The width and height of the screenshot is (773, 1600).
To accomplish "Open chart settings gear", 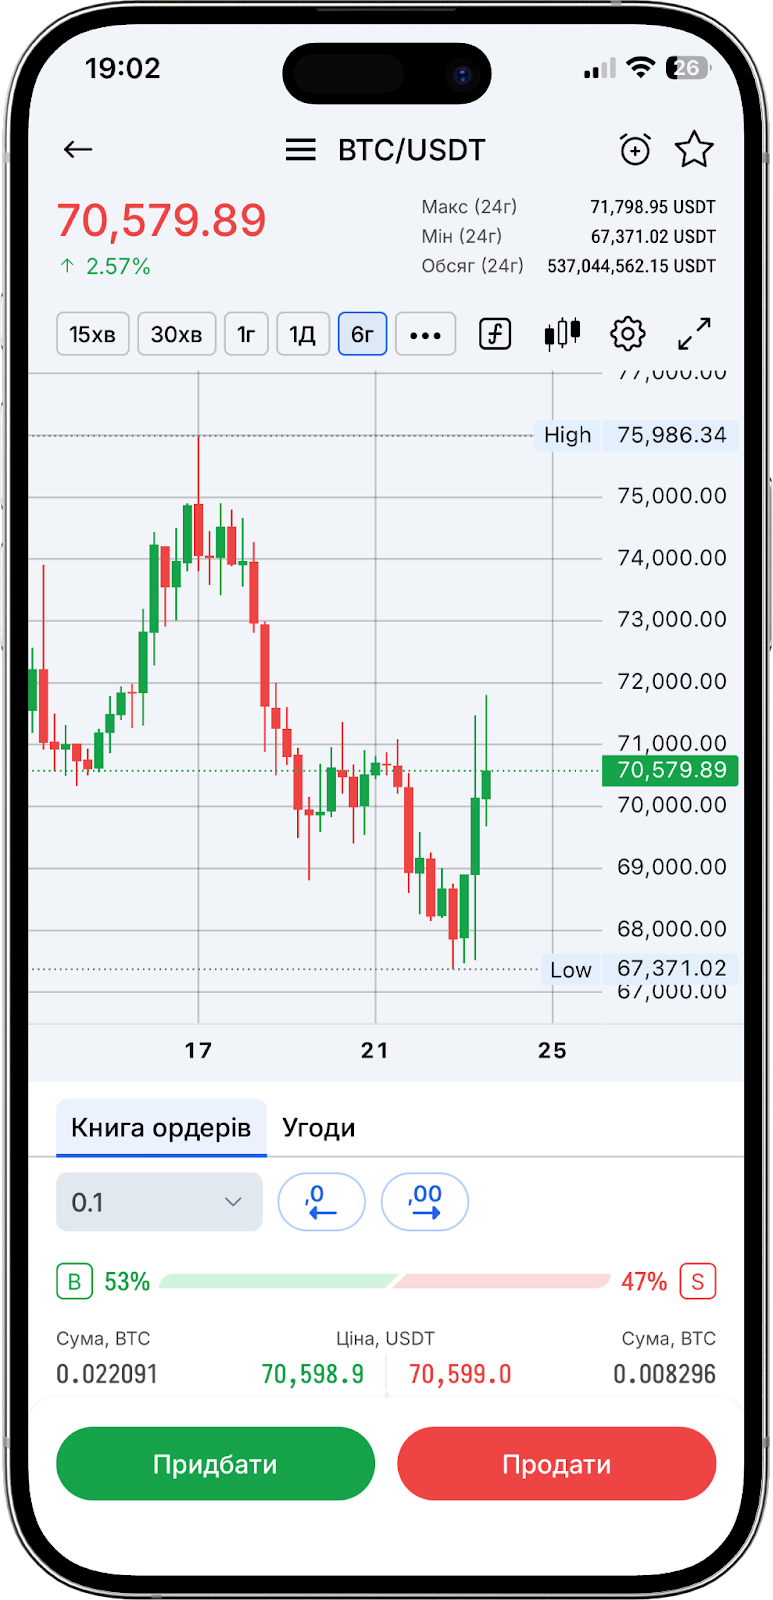I will [628, 334].
